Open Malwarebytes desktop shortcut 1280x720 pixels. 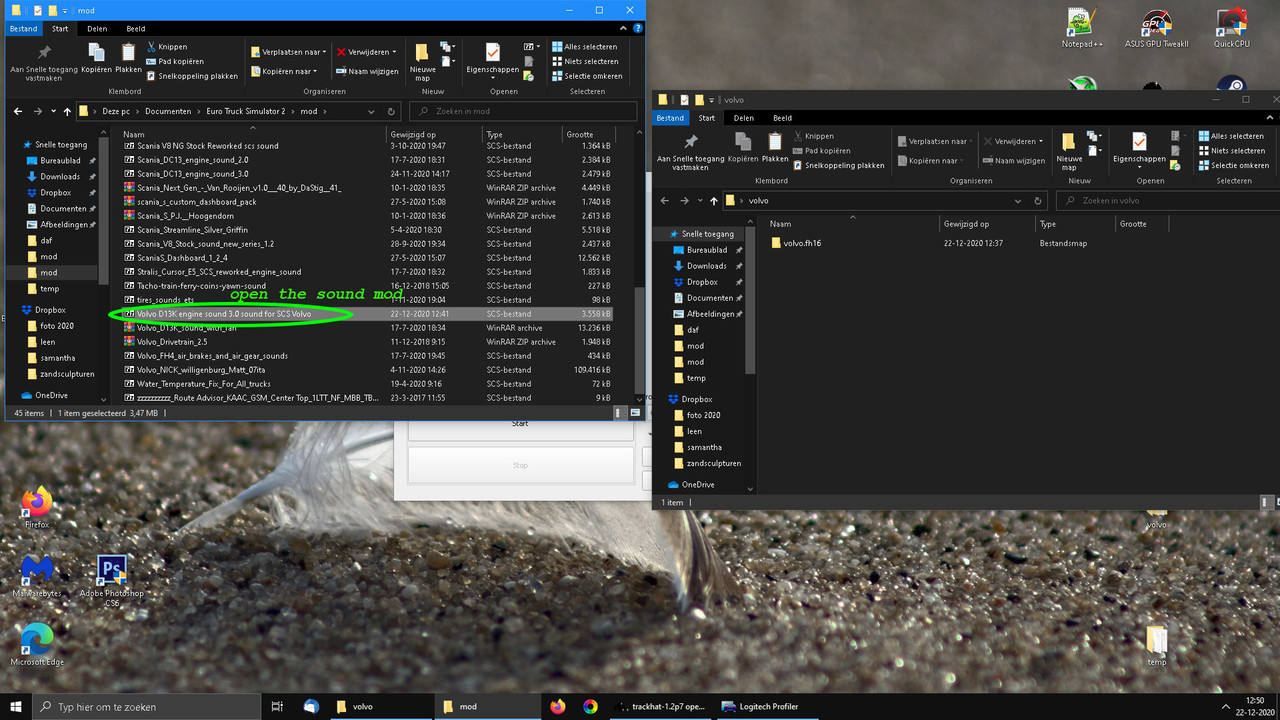[x=37, y=577]
